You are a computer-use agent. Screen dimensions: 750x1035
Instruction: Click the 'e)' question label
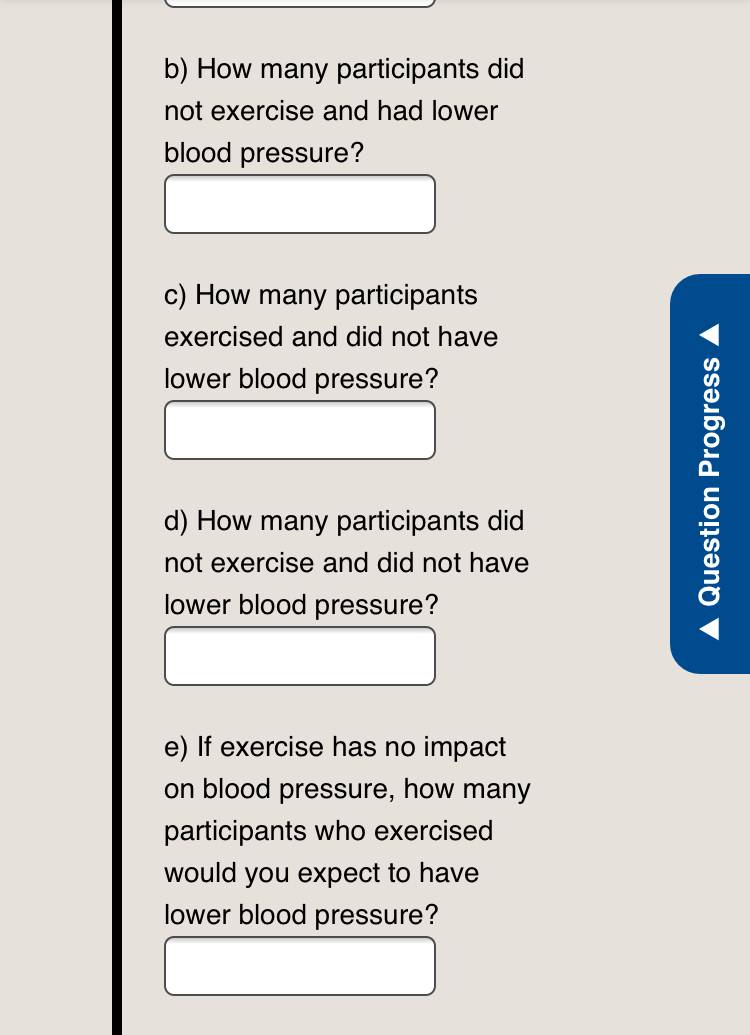point(176,747)
